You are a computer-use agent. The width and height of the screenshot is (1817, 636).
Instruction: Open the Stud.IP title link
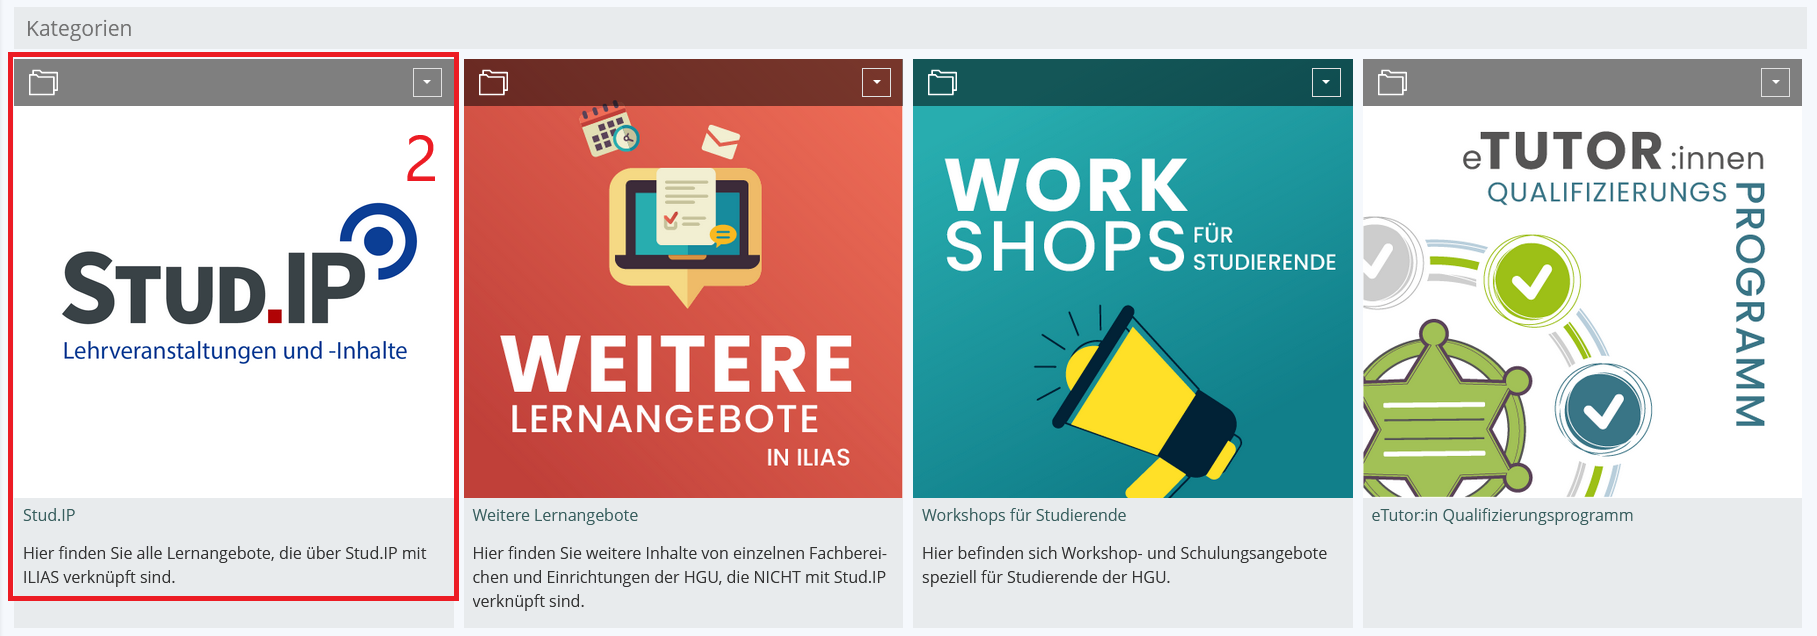point(49,515)
